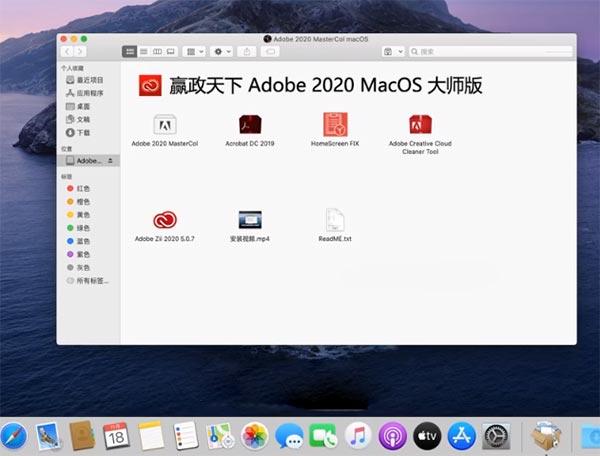
Task: Open Apple TV from the Dock
Action: click(x=427, y=436)
